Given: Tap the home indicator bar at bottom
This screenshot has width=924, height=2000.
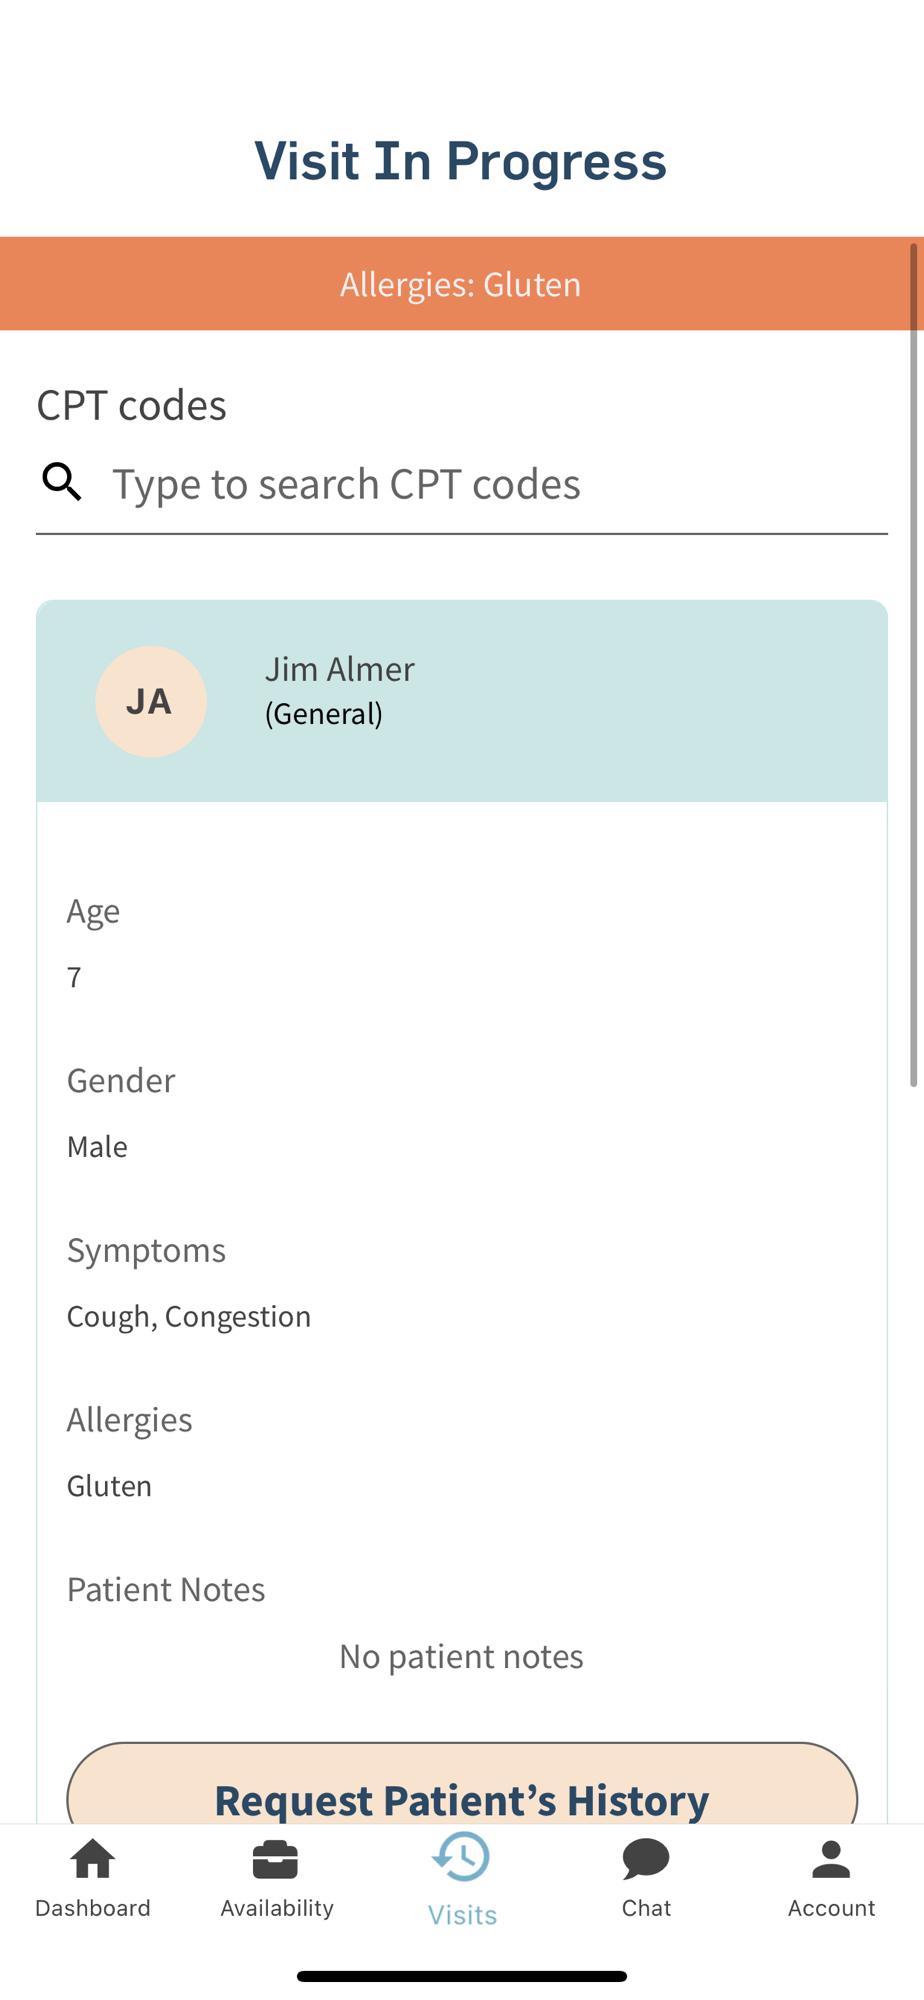Looking at the screenshot, I should click(462, 1976).
